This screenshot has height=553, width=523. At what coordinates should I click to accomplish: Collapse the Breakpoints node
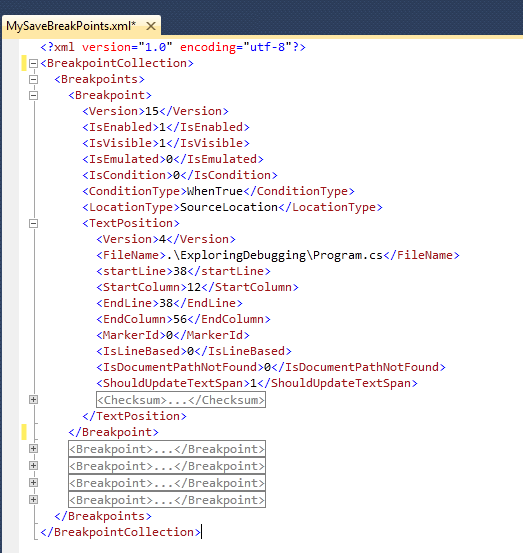tap(34, 79)
